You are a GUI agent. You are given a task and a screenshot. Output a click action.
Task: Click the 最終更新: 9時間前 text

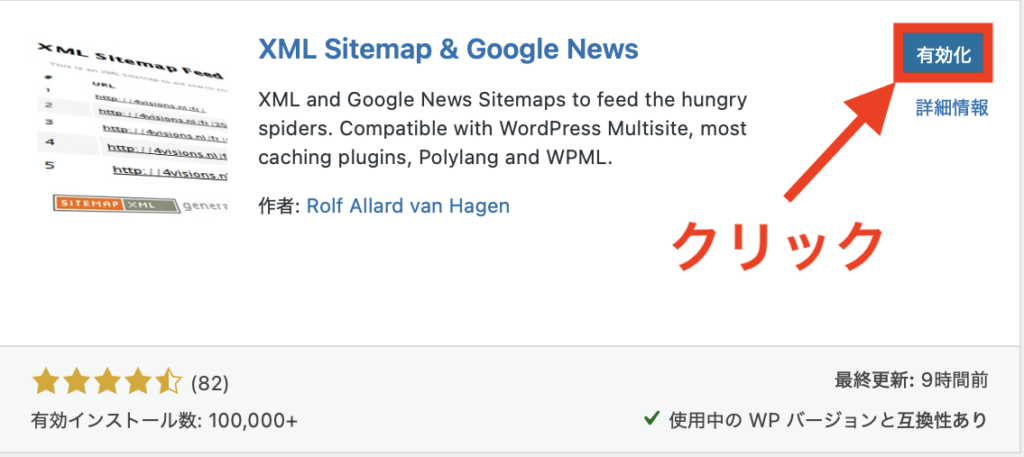point(911,380)
